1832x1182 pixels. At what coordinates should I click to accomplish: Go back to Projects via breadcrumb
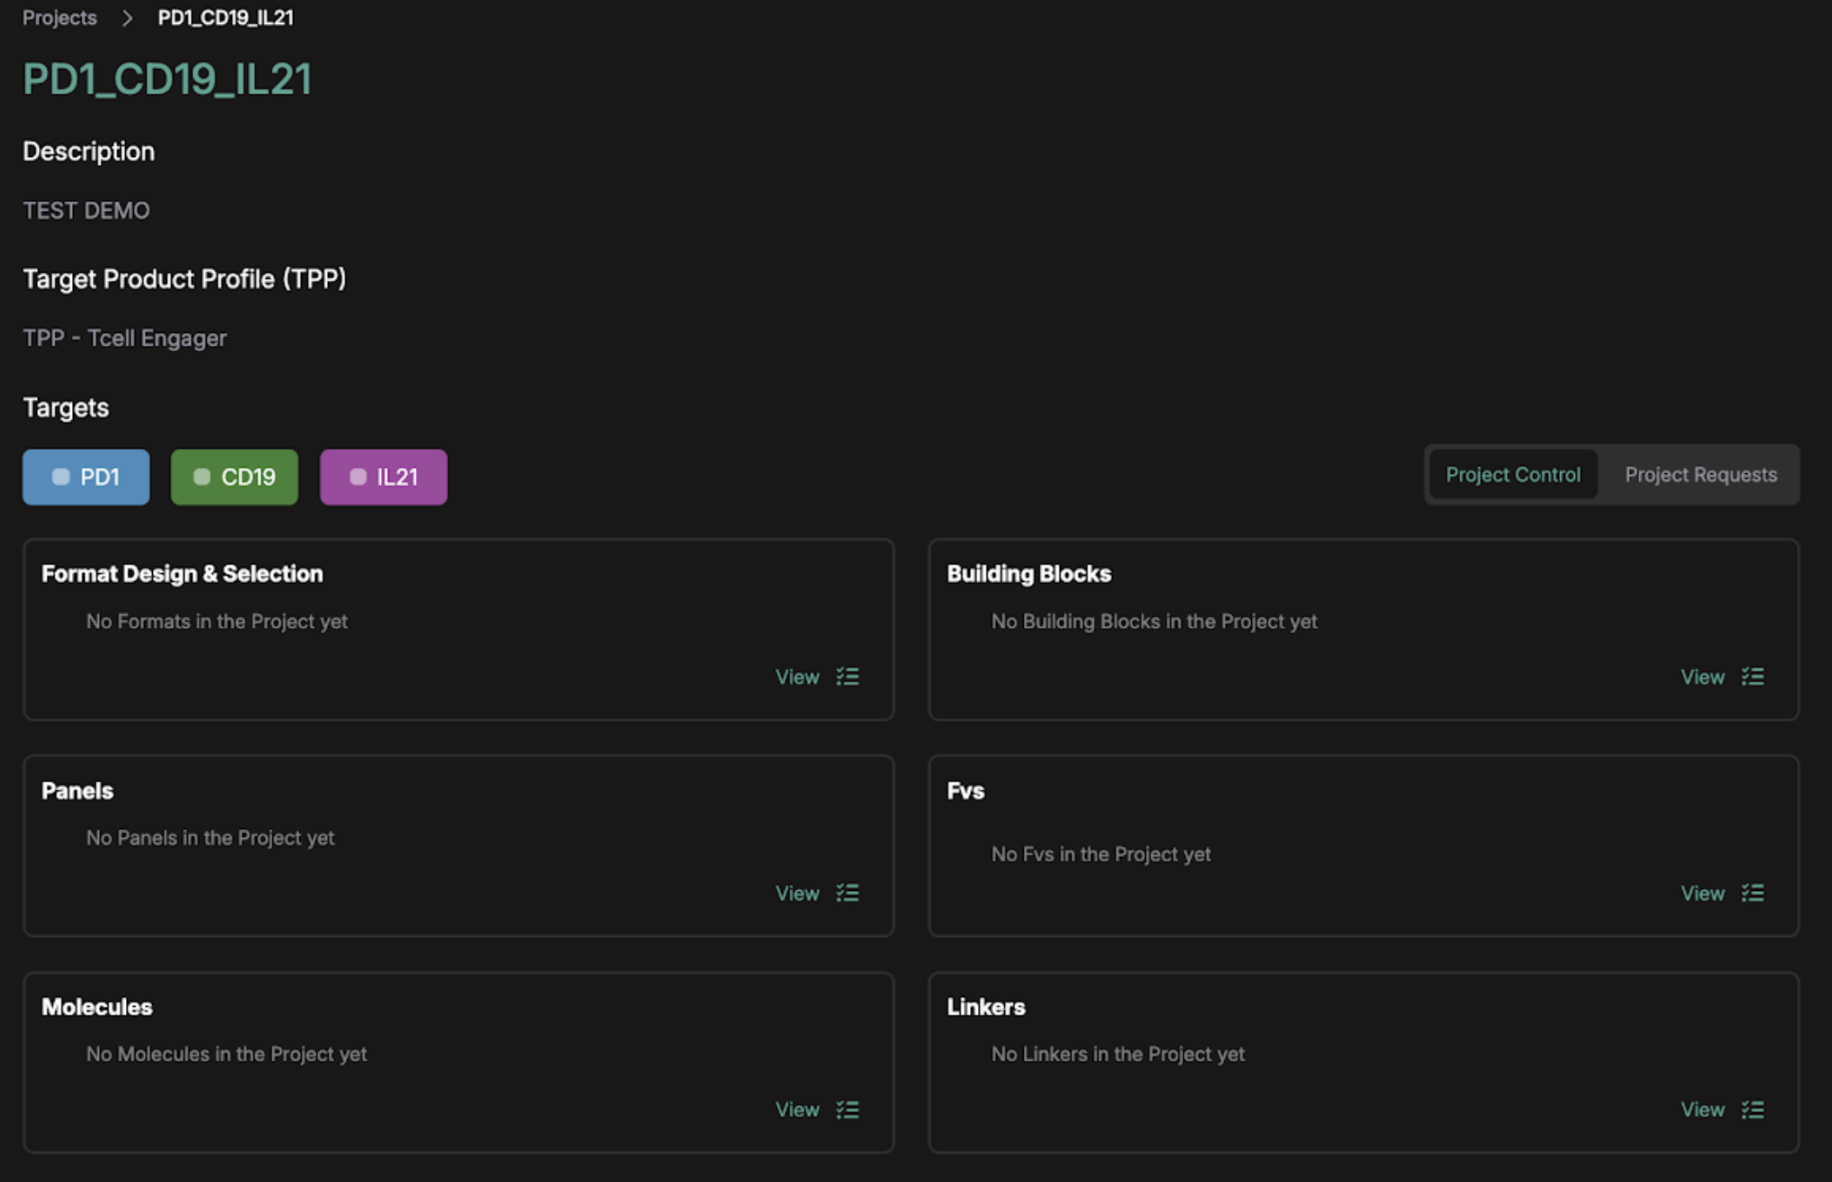[x=60, y=18]
